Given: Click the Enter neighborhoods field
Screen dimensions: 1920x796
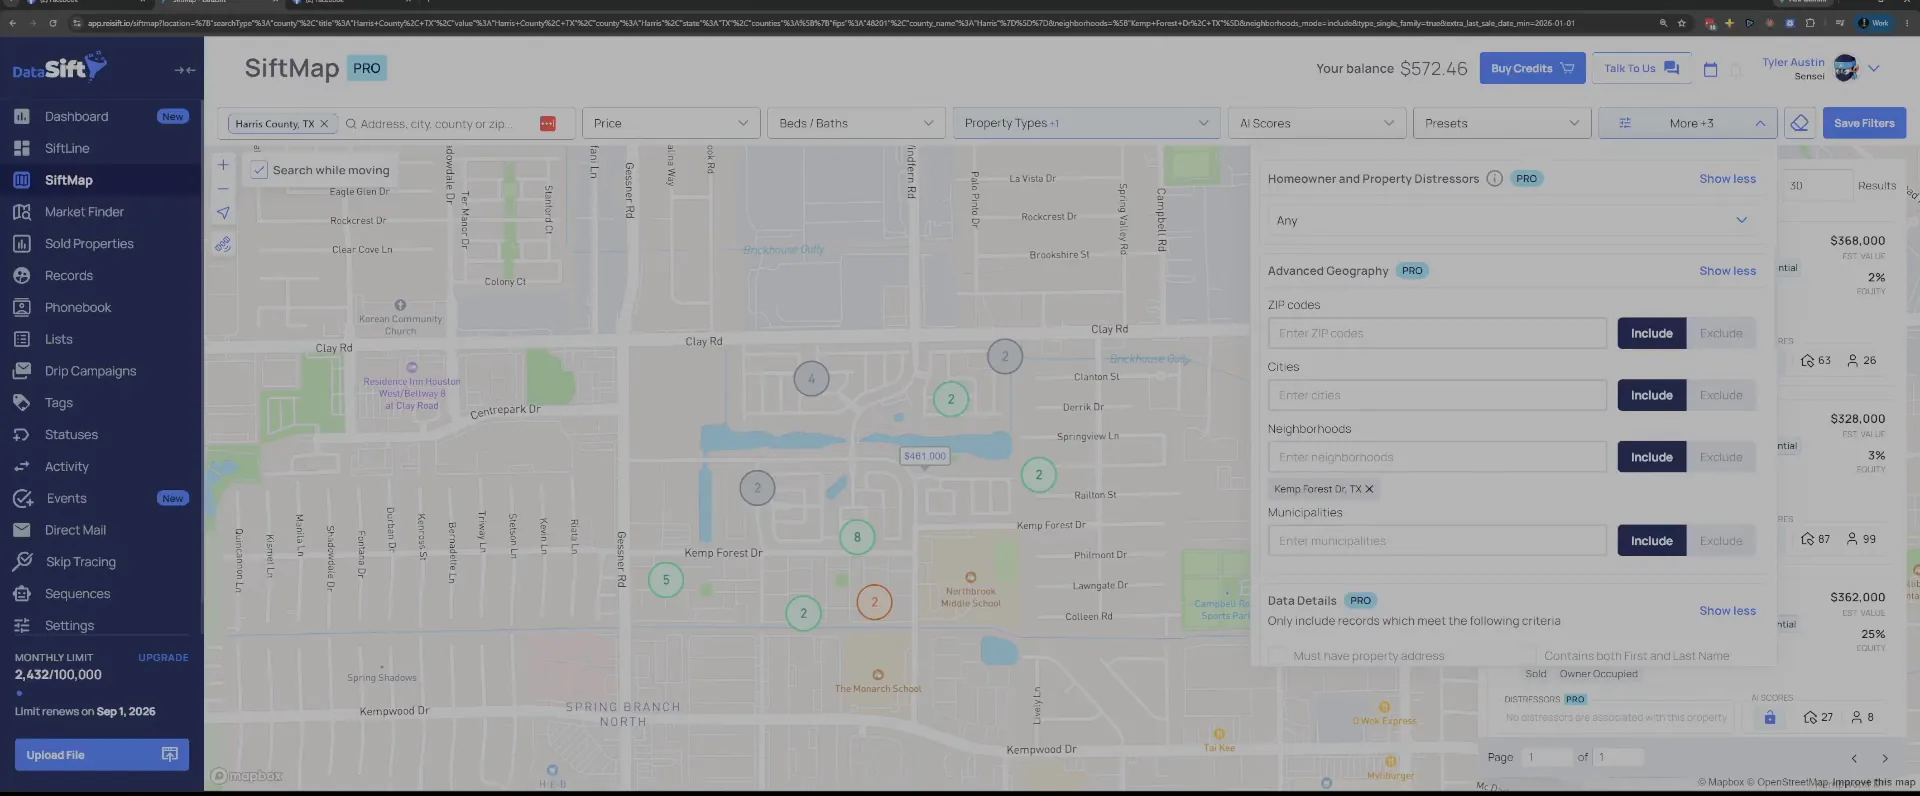Looking at the screenshot, I should pyautogui.click(x=1437, y=457).
